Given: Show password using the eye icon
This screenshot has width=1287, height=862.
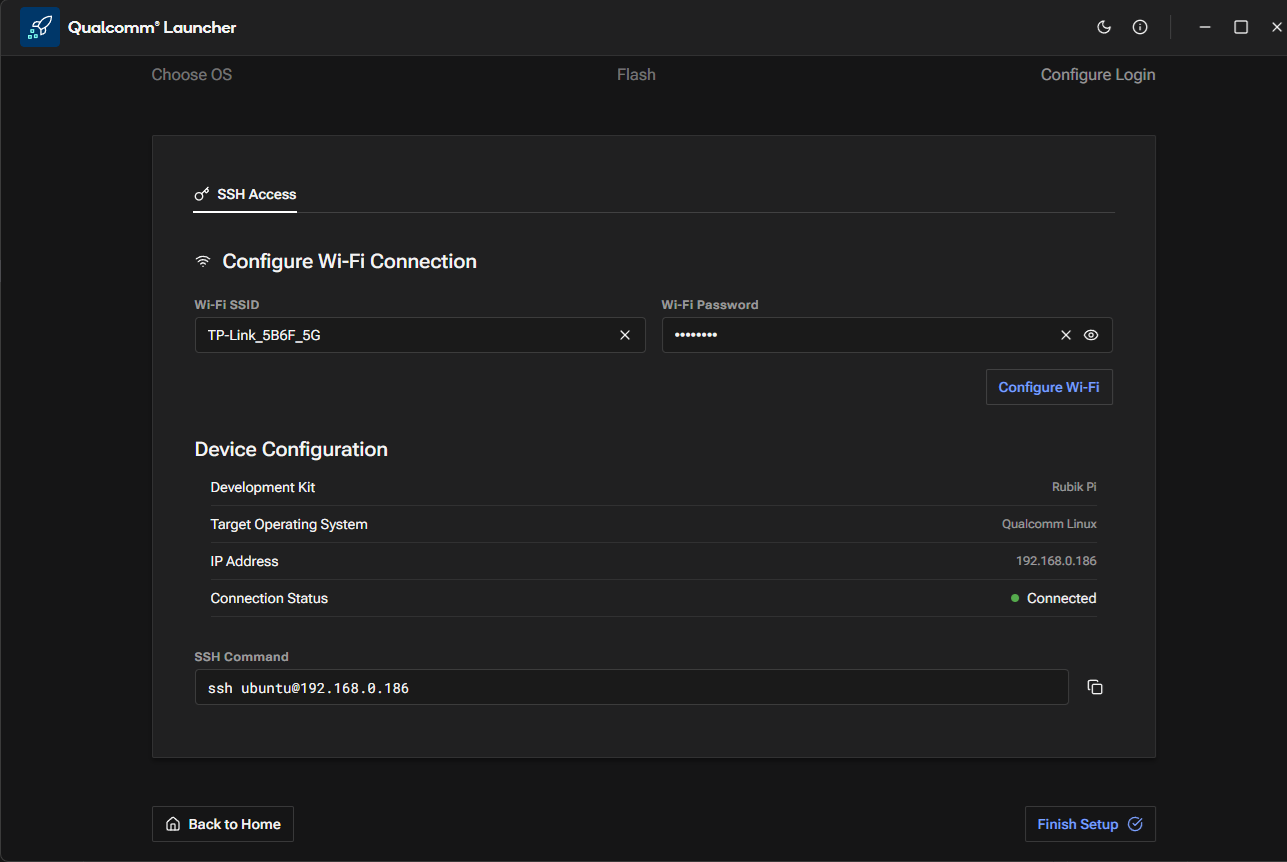Looking at the screenshot, I should click(x=1091, y=335).
